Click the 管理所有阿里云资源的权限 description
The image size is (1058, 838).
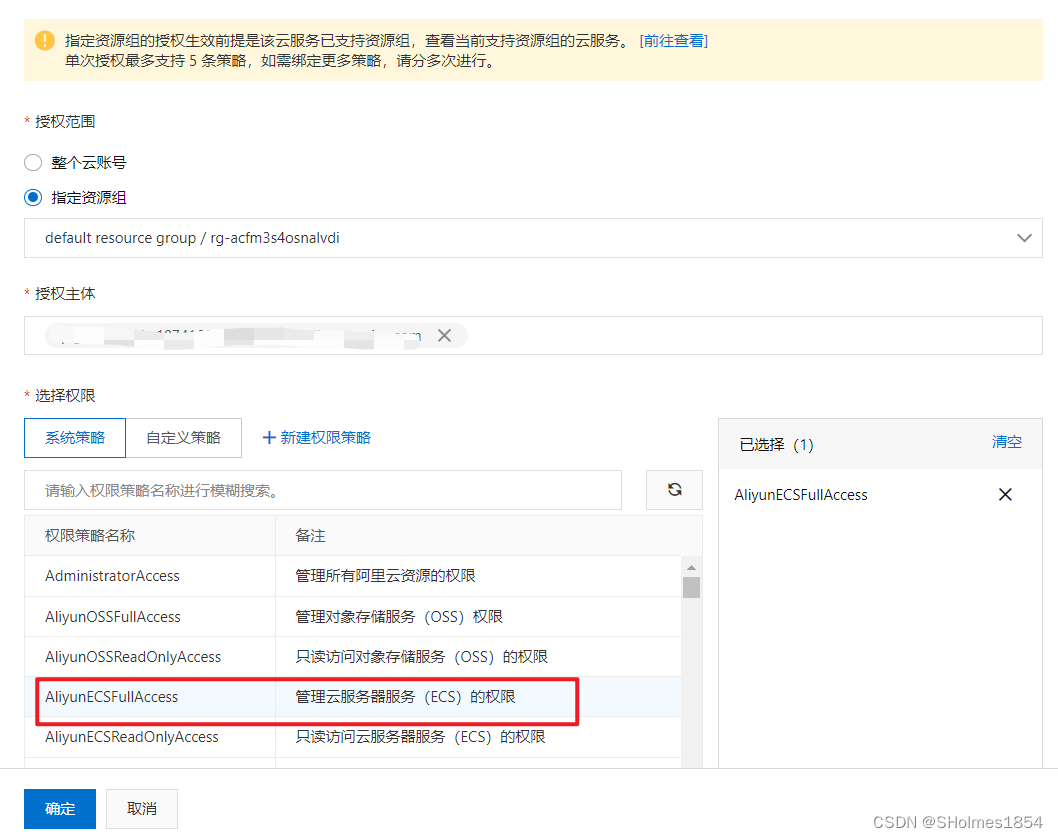point(385,576)
